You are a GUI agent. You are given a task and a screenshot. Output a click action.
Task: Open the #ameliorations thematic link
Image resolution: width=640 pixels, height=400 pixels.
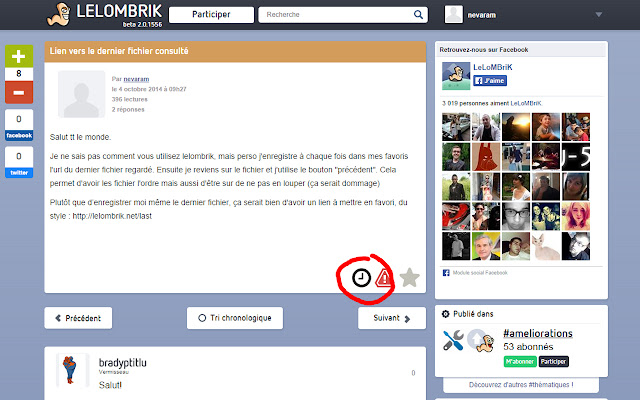pyautogui.click(x=538, y=333)
